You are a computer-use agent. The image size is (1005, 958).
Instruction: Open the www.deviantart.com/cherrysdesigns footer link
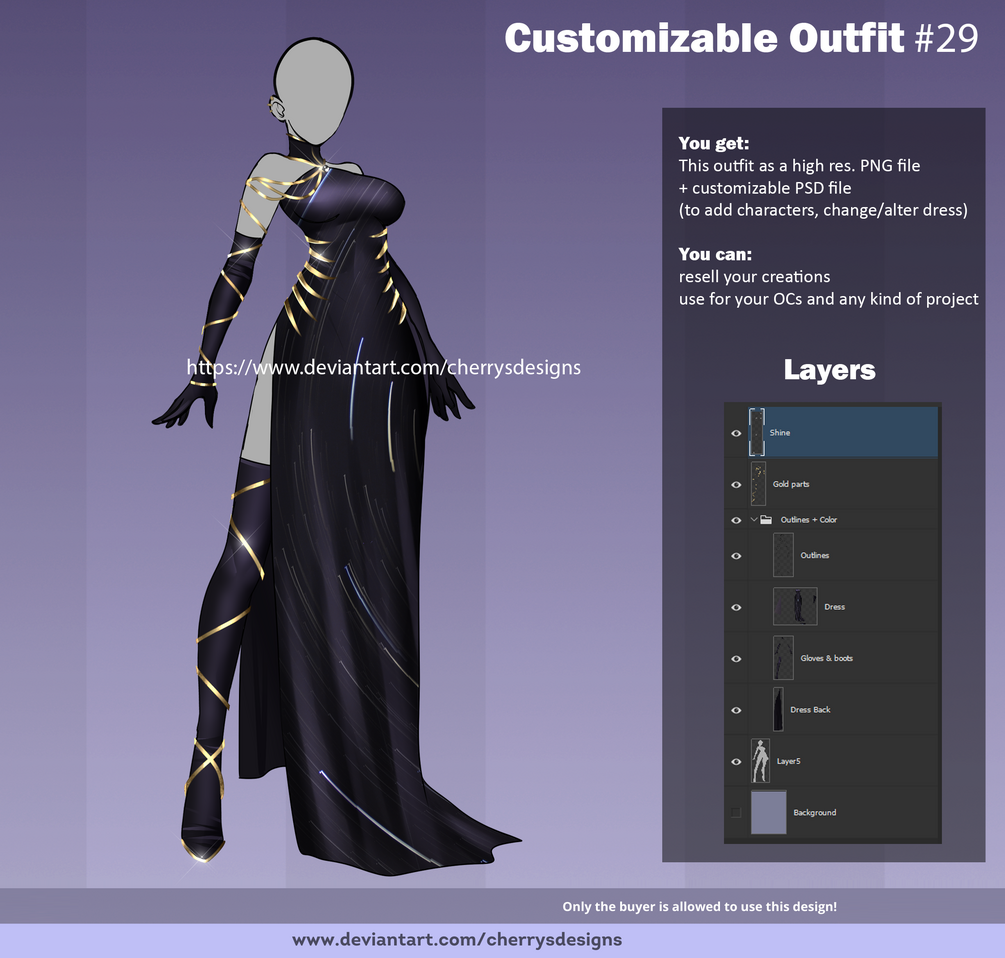[x=457, y=940]
